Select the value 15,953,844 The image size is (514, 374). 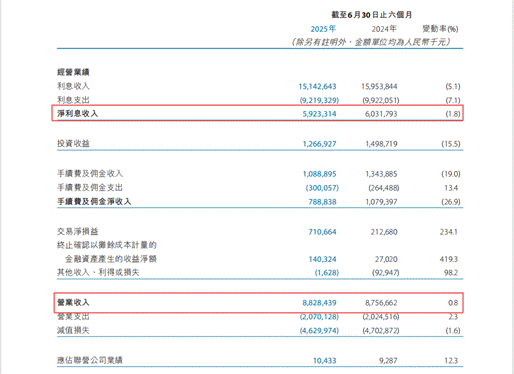[379, 87]
